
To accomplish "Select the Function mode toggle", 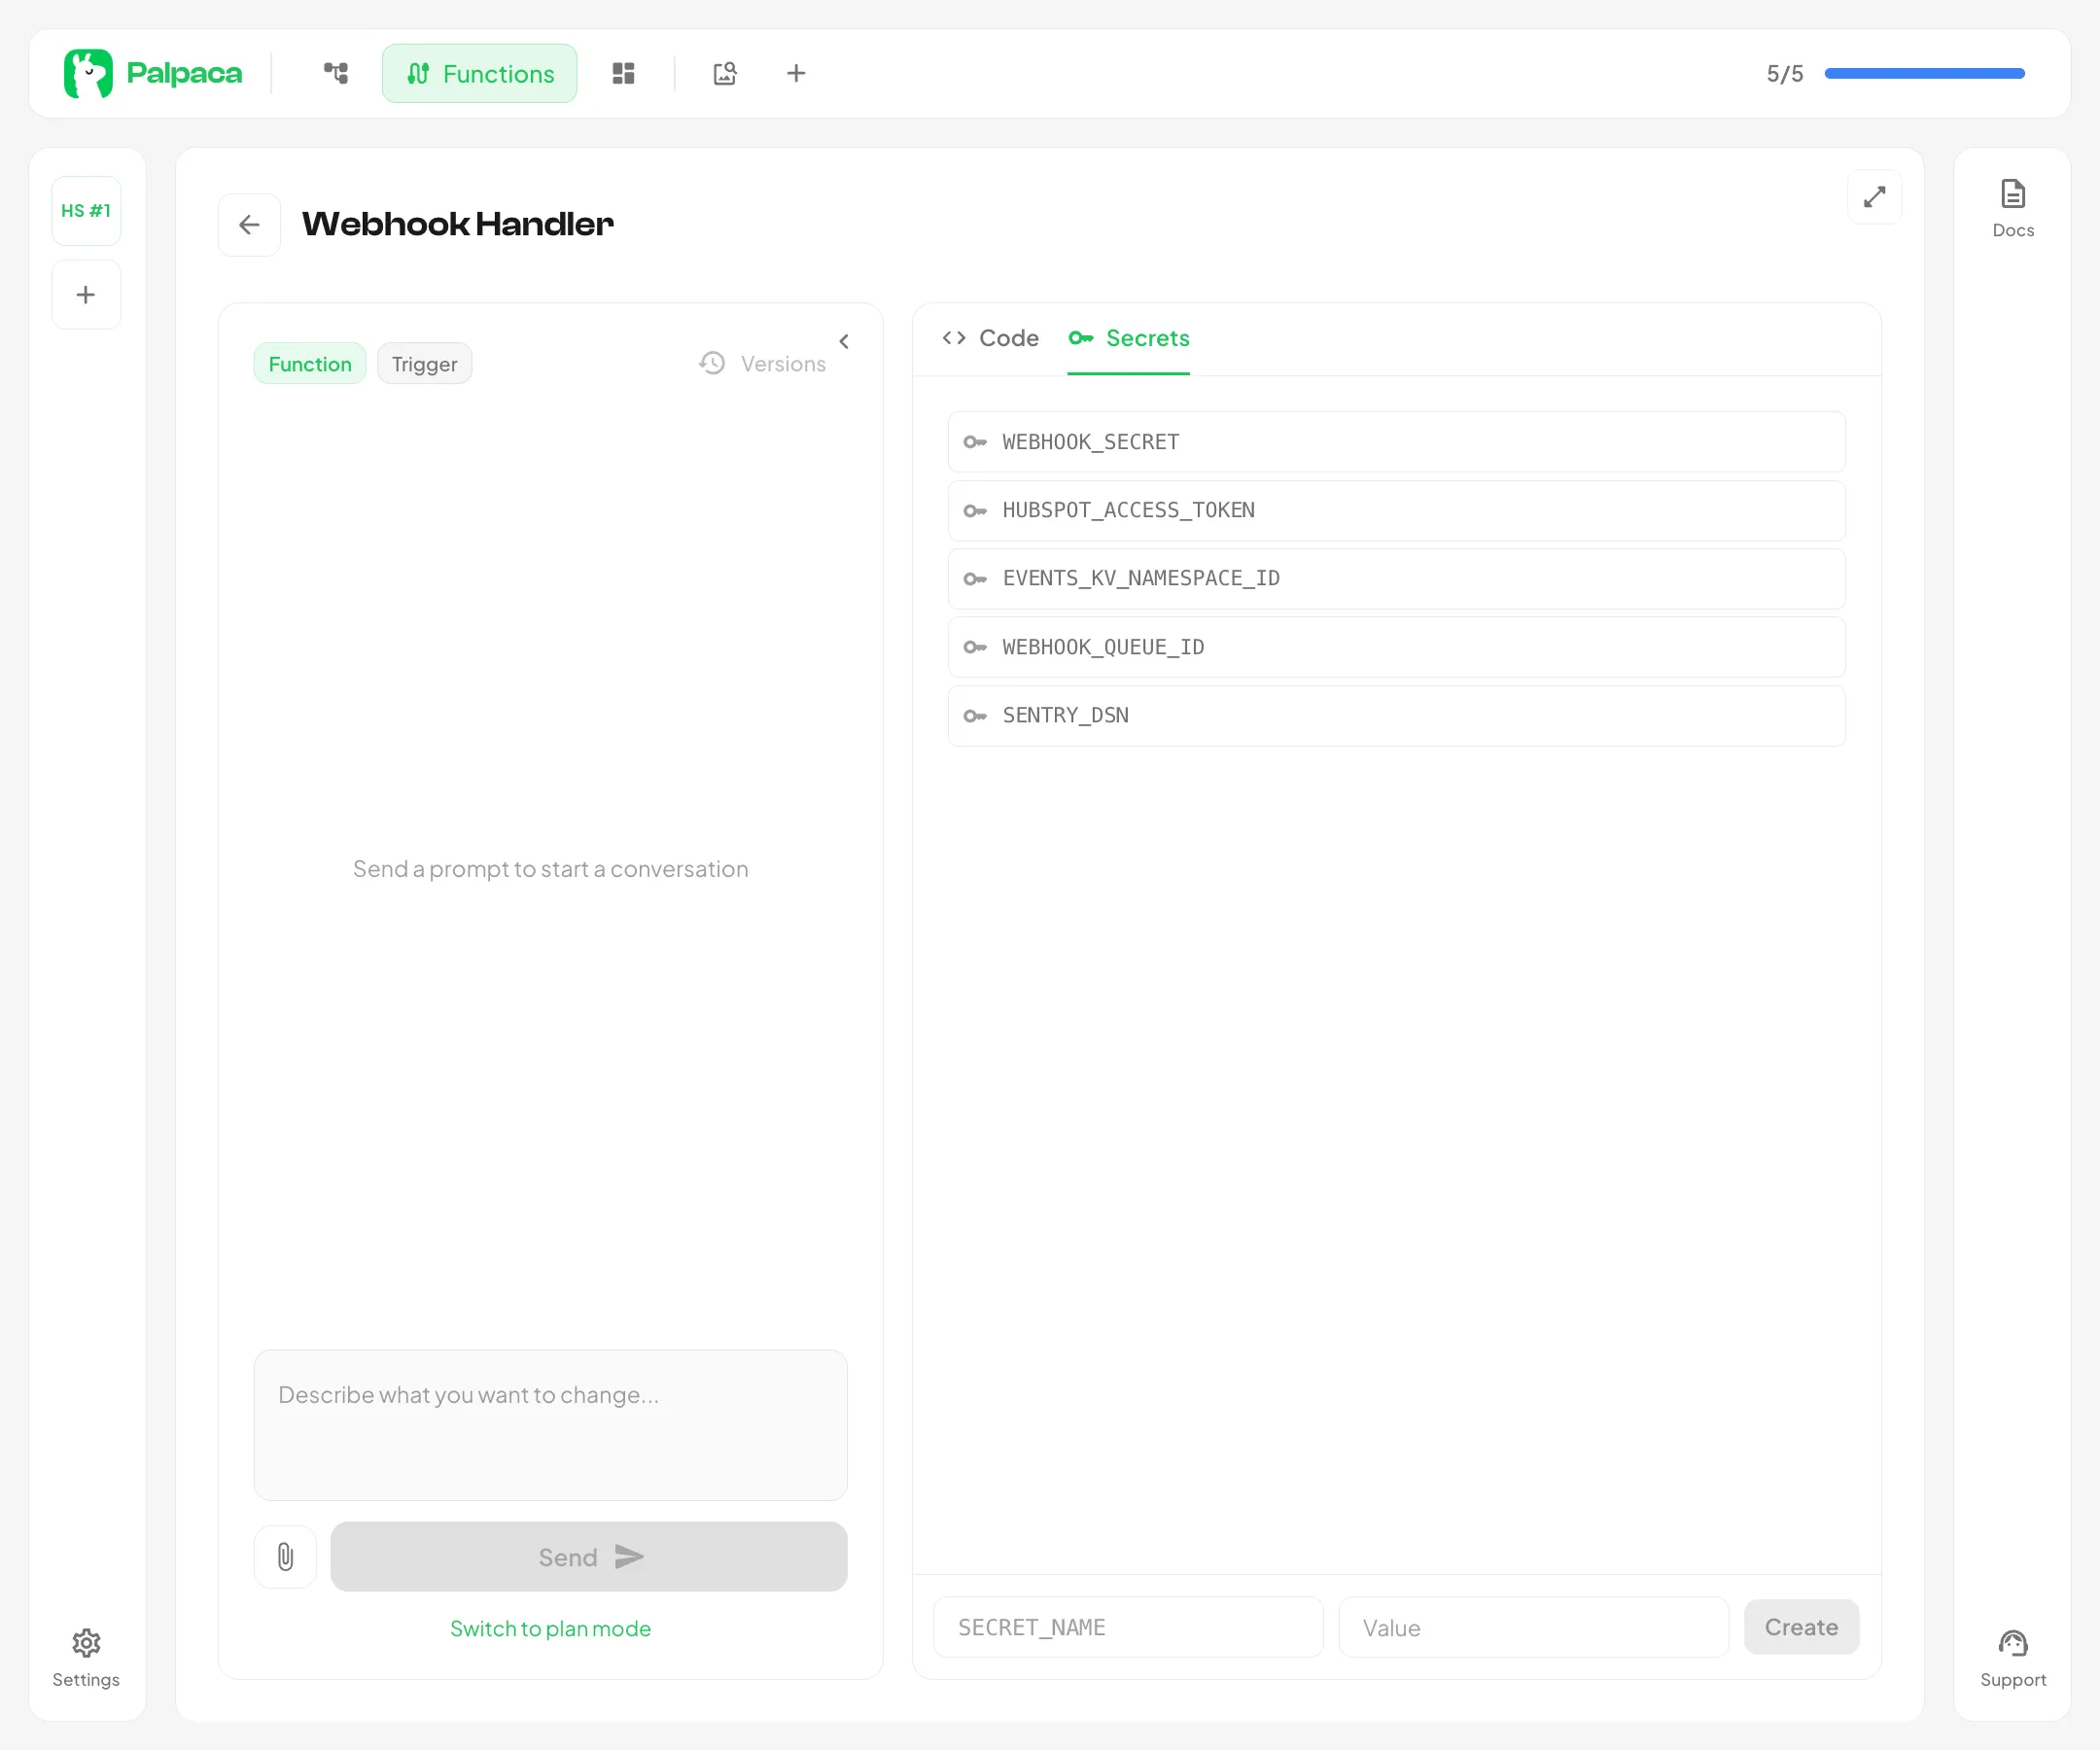I will pyautogui.click(x=309, y=364).
